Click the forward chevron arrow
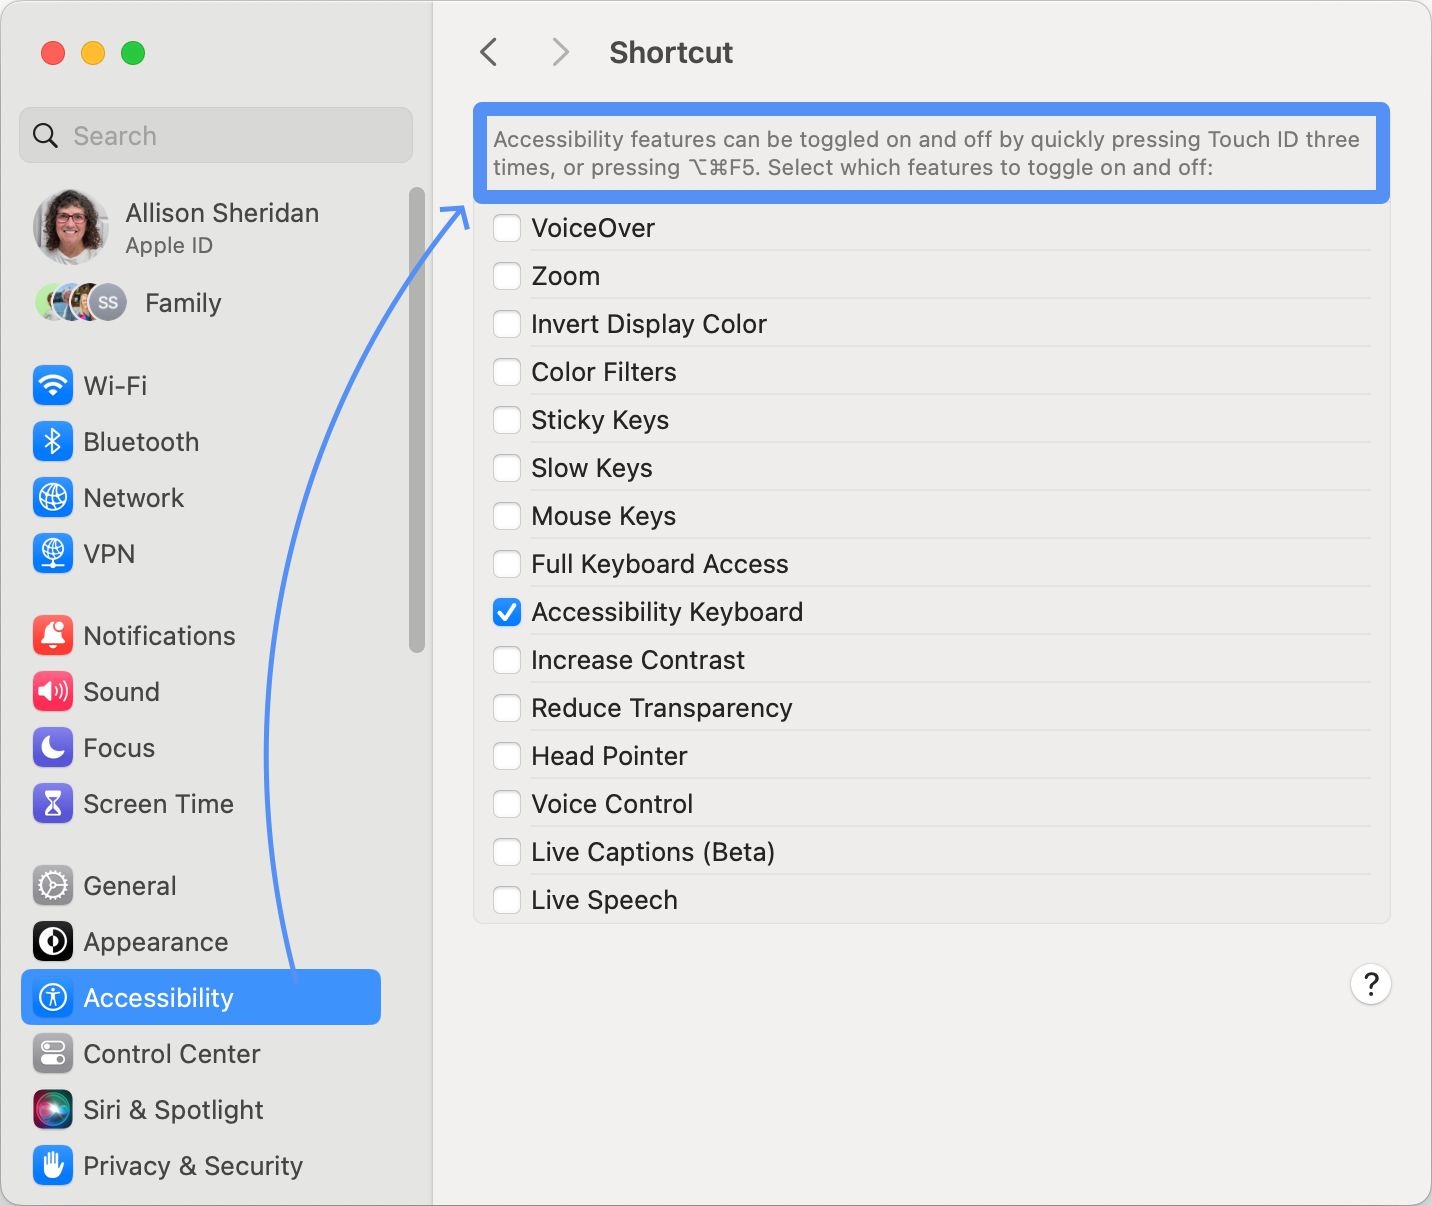The image size is (1432, 1206). (560, 52)
